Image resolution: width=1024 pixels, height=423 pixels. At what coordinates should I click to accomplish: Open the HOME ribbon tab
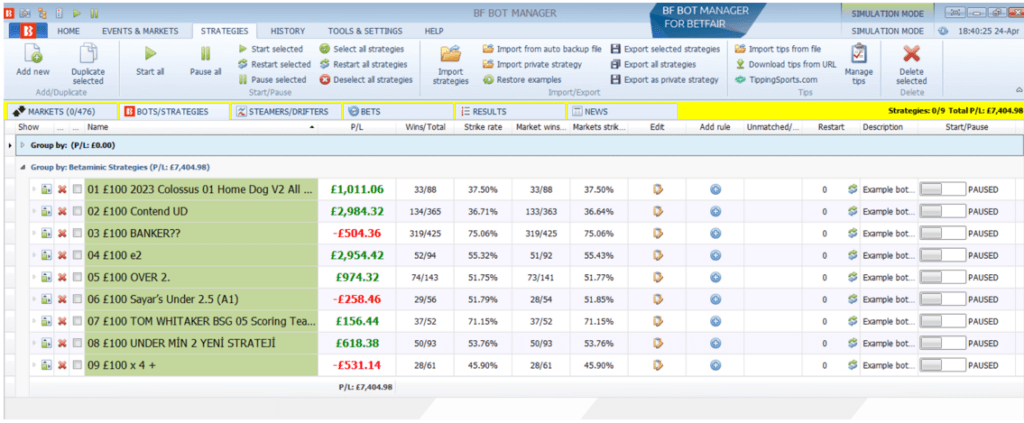coord(69,31)
